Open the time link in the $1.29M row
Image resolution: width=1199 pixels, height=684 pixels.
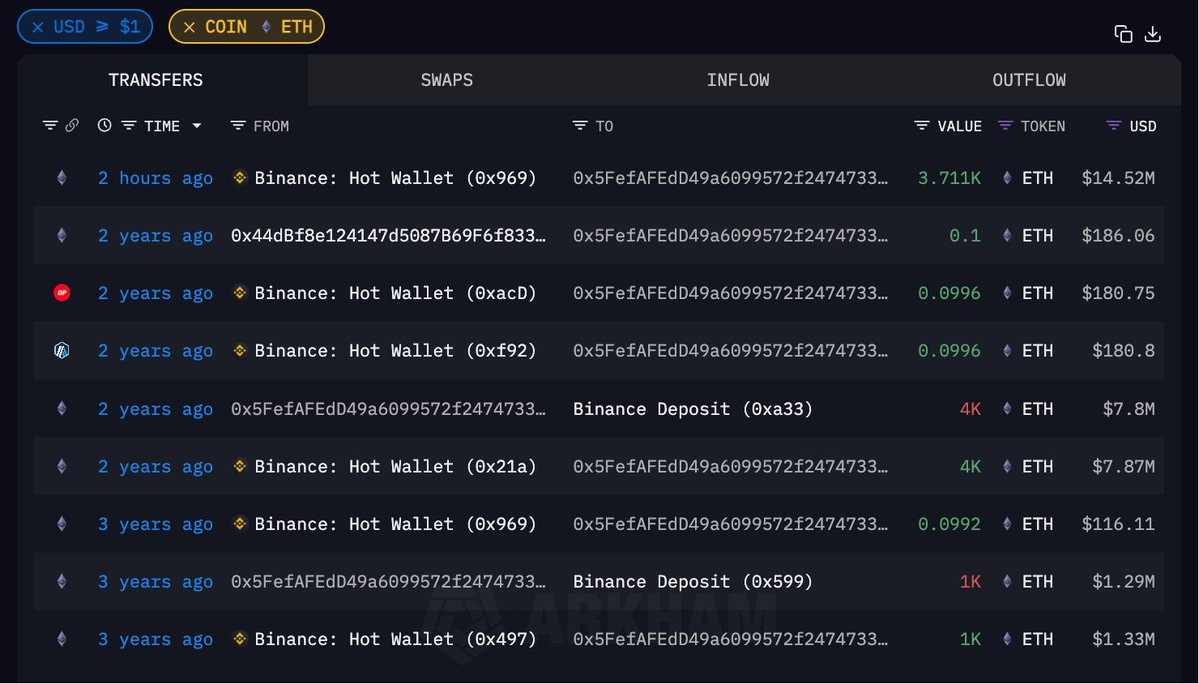click(x=155, y=582)
